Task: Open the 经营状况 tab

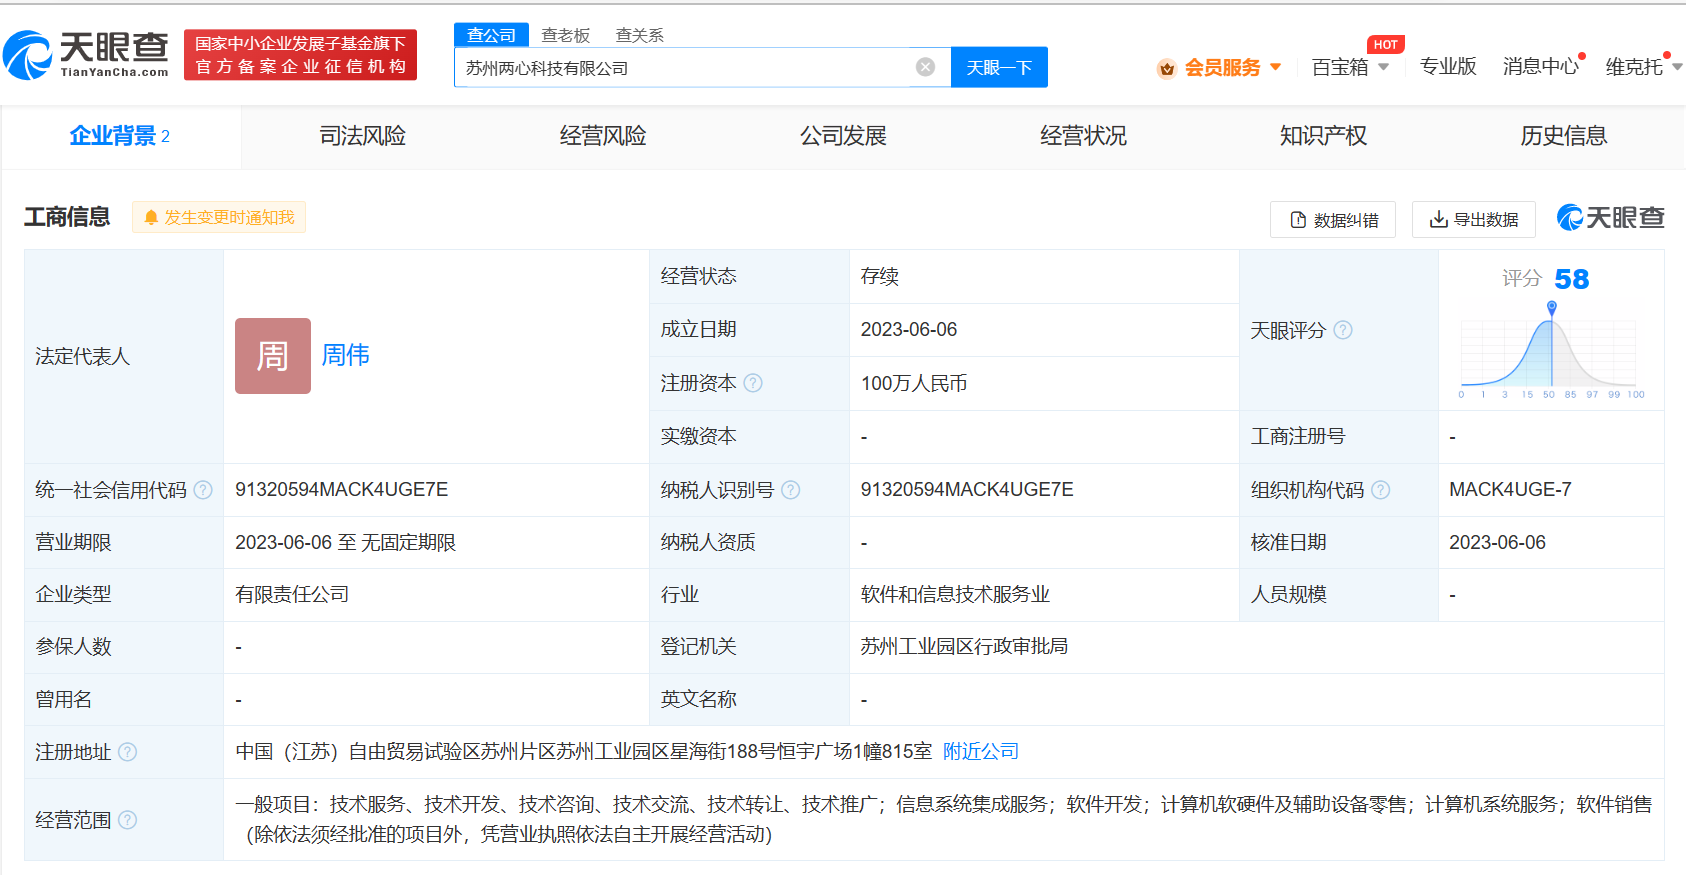Action: pyautogui.click(x=1083, y=136)
